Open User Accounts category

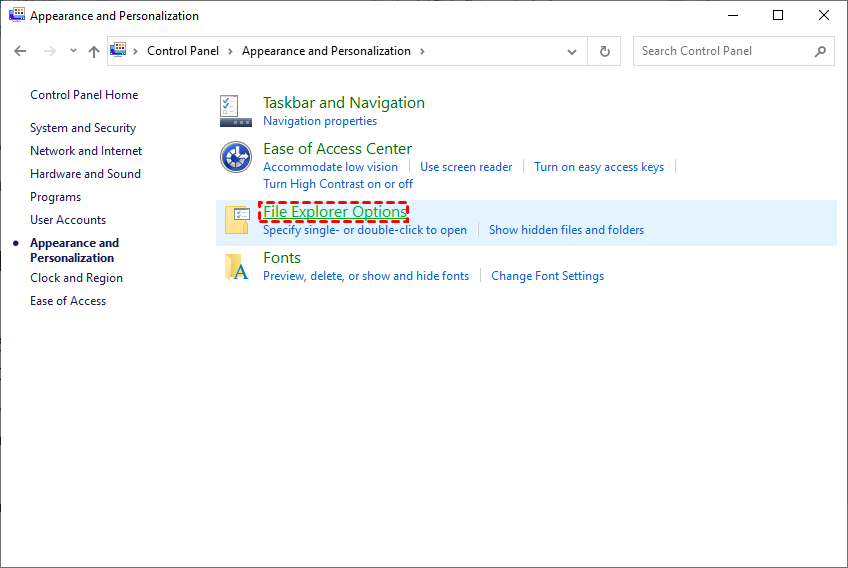pos(68,220)
